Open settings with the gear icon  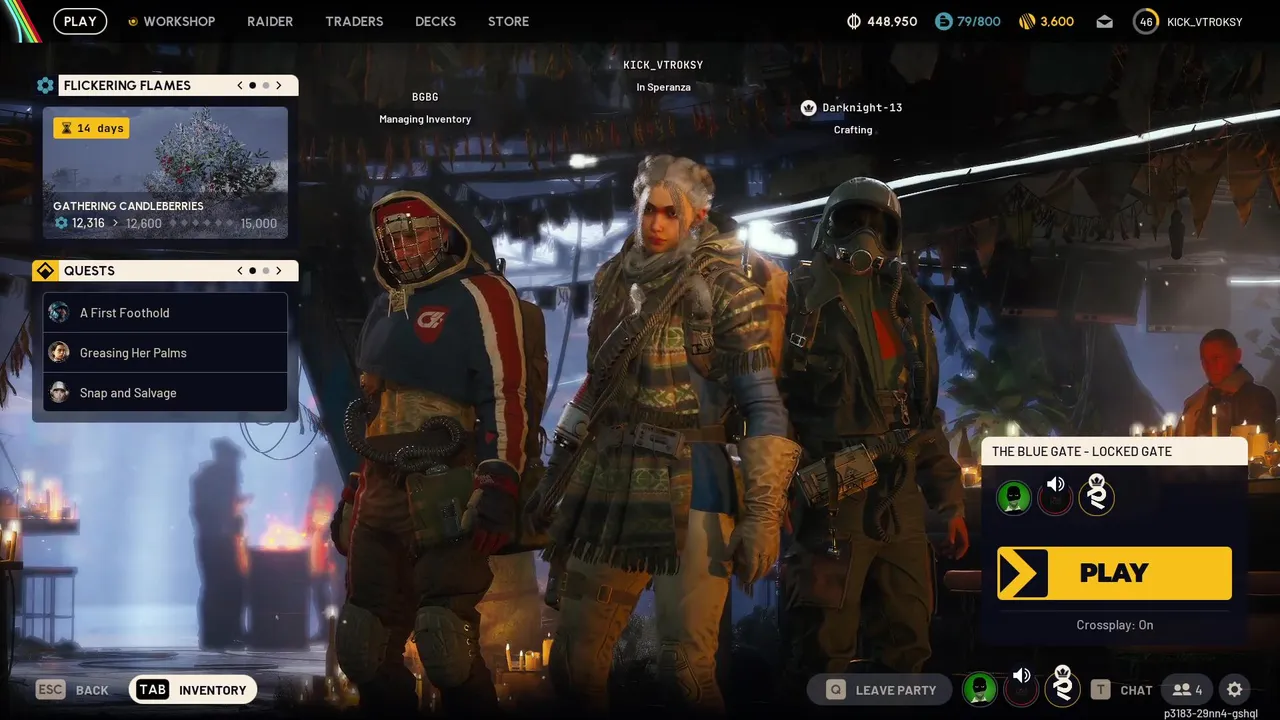[1235, 689]
